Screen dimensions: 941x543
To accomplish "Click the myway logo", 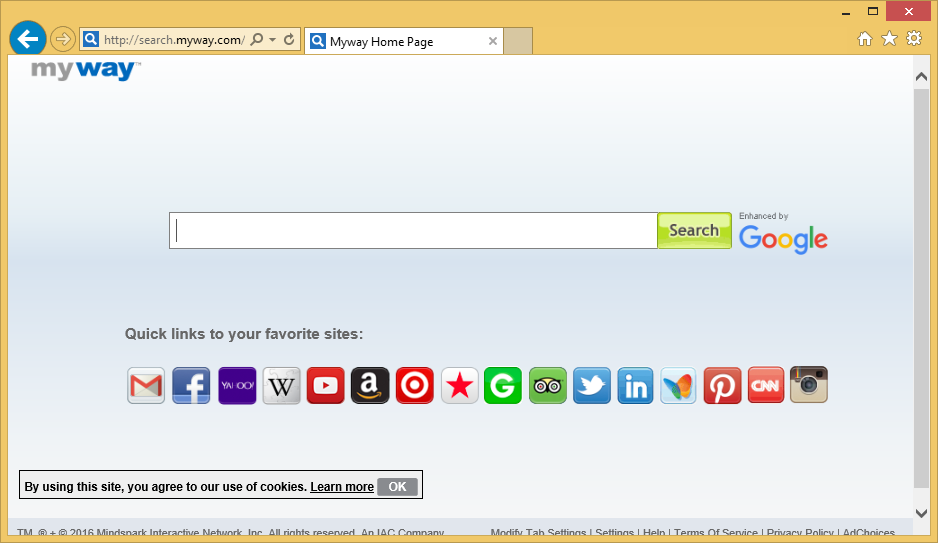I will (86, 70).
